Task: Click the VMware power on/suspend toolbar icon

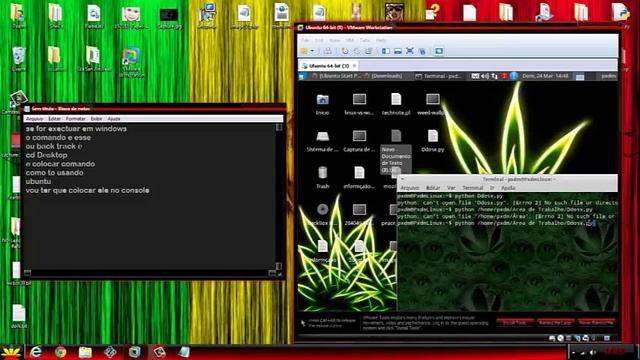Action: coord(304,51)
